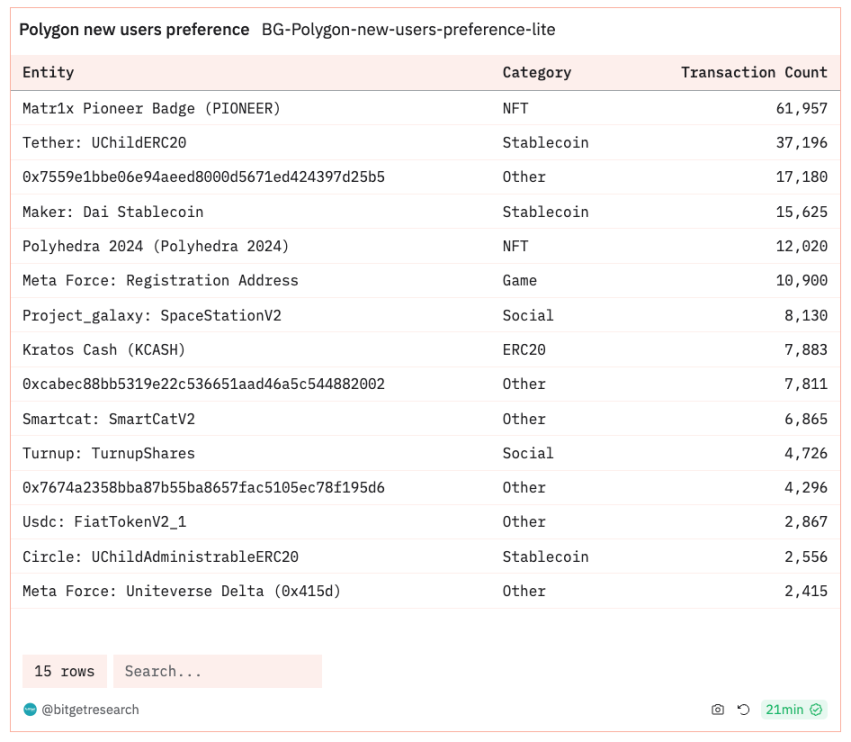
Task: Select the Tether: UChildERC20 entity cell
Action: pos(104,143)
